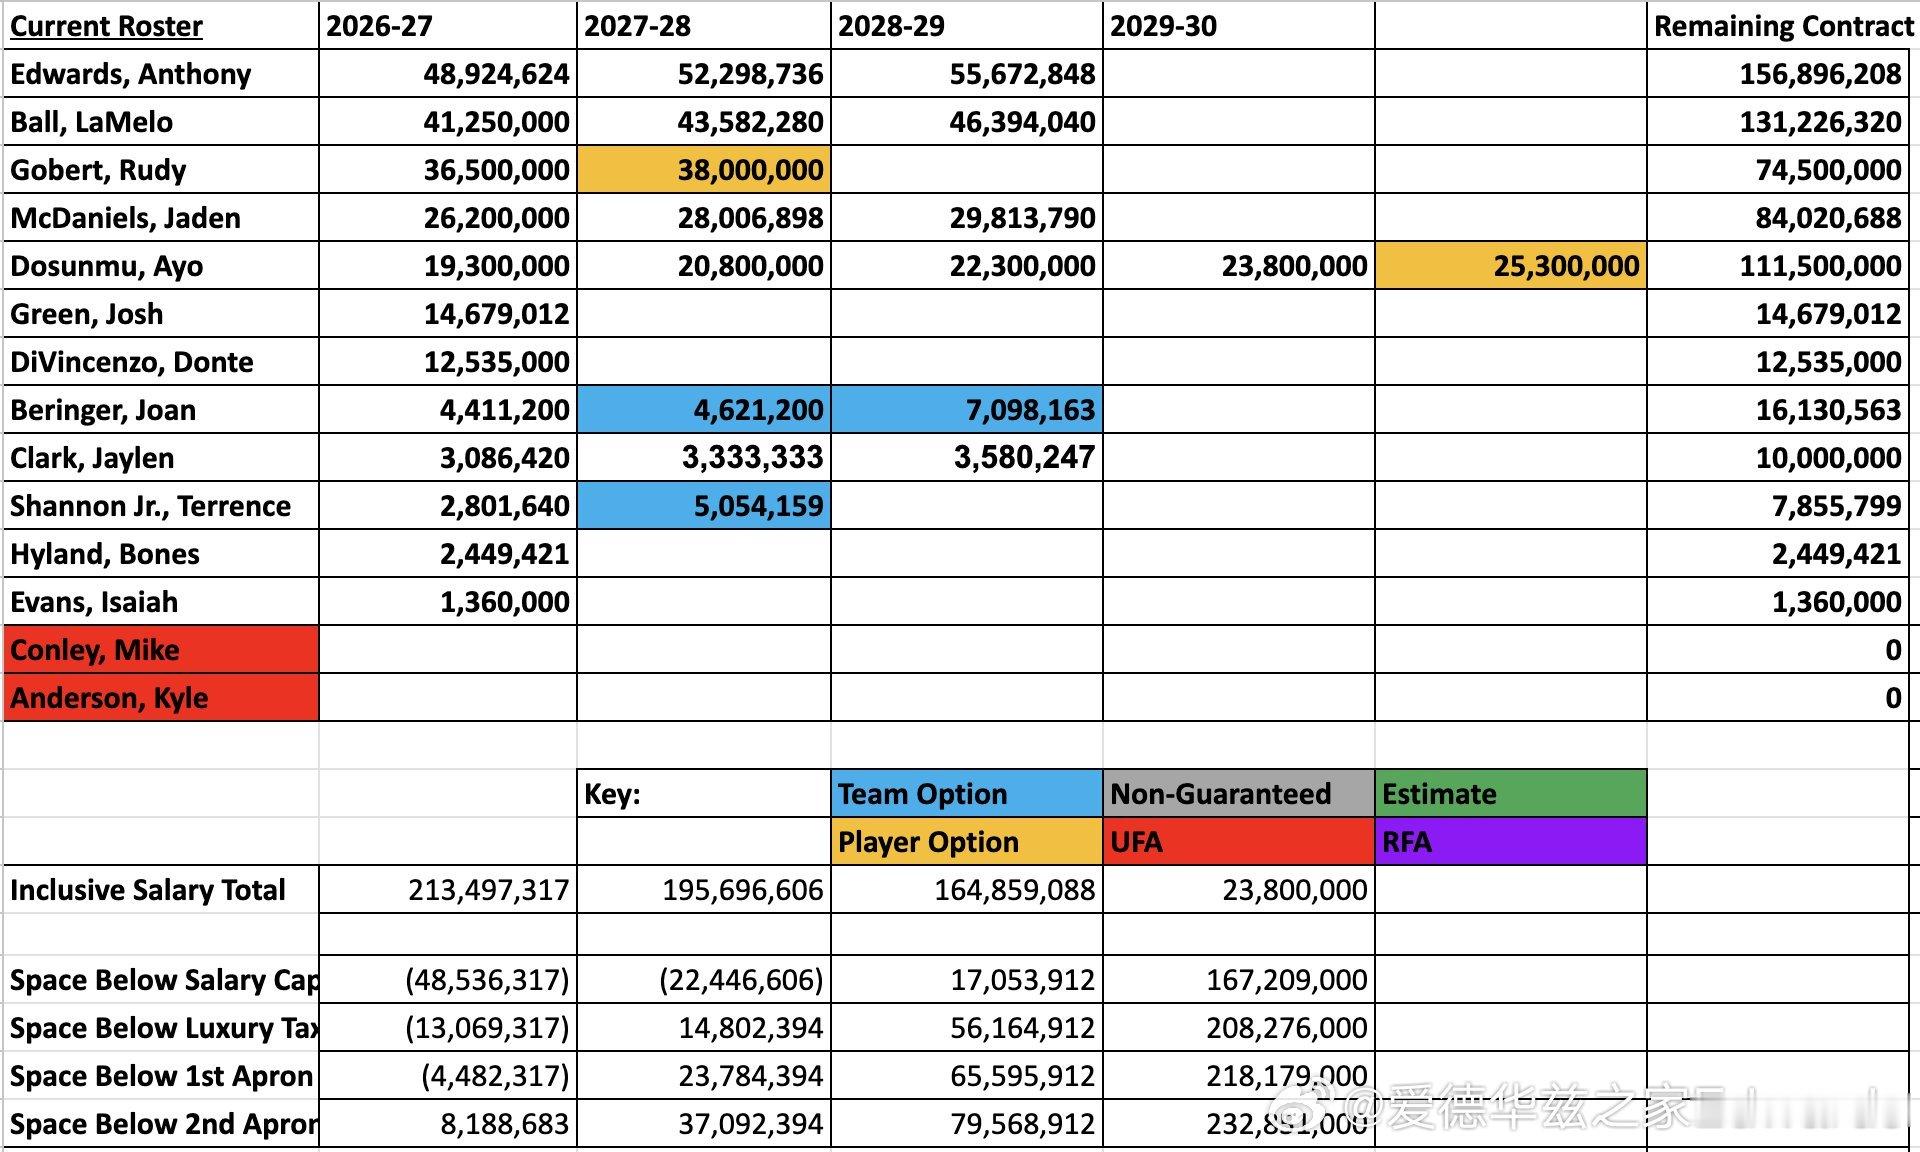Select Edwards' 2028-29 salary 55,672,848
1920x1152 pixels.
[x=967, y=73]
